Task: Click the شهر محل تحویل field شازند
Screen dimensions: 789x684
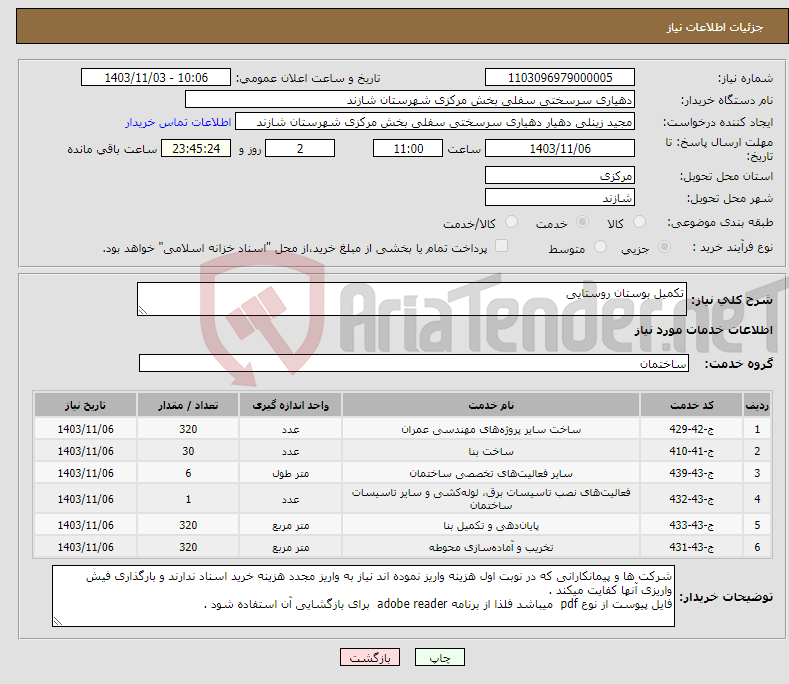Action: click(560, 197)
